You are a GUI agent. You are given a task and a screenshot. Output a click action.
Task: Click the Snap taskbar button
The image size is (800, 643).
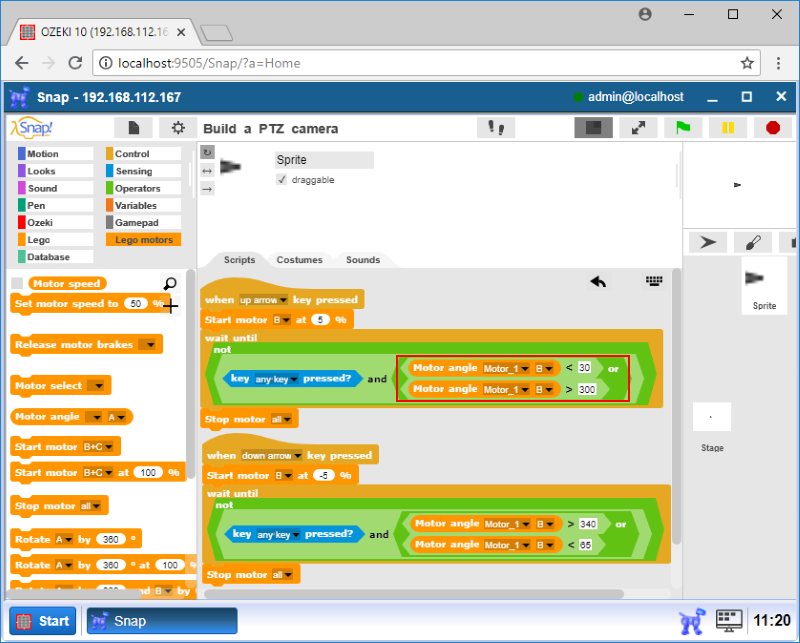(x=162, y=621)
